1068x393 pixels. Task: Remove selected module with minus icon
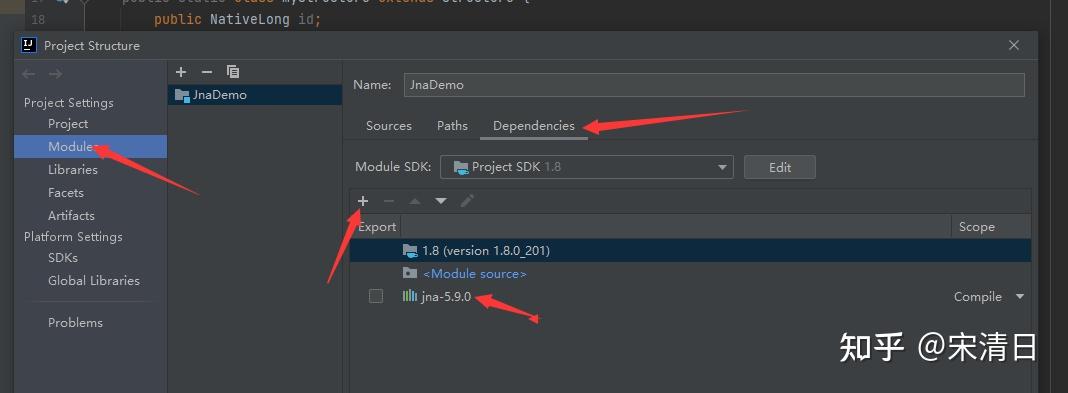click(207, 72)
